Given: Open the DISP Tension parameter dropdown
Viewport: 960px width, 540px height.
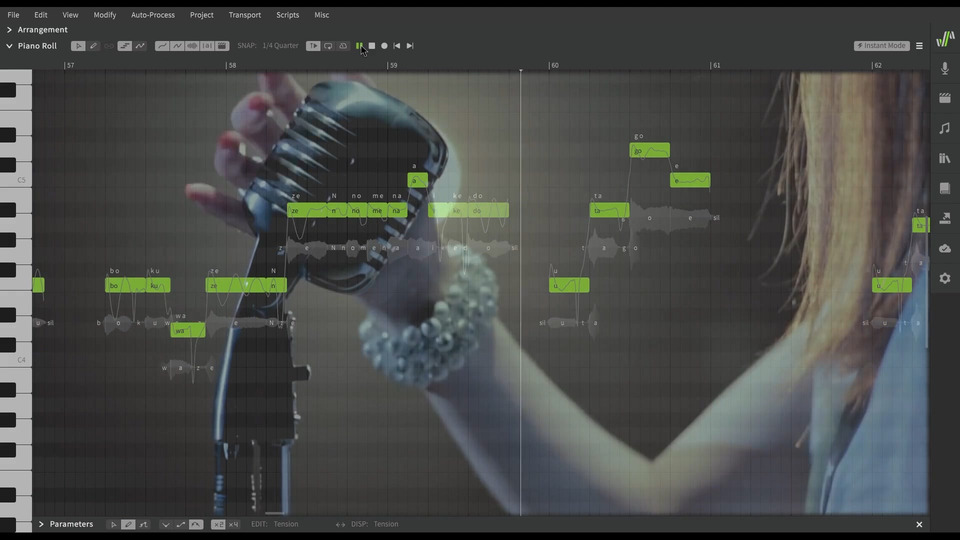Looking at the screenshot, I should point(386,524).
